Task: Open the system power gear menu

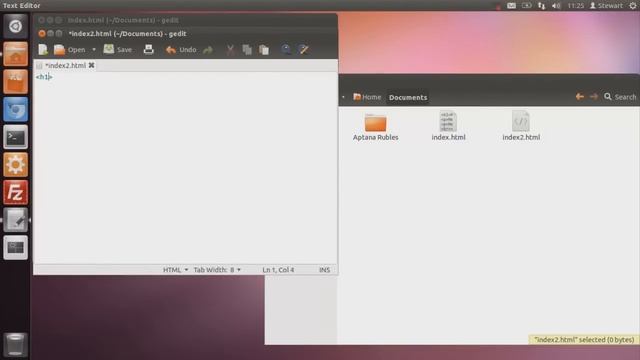Action: coord(633,6)
